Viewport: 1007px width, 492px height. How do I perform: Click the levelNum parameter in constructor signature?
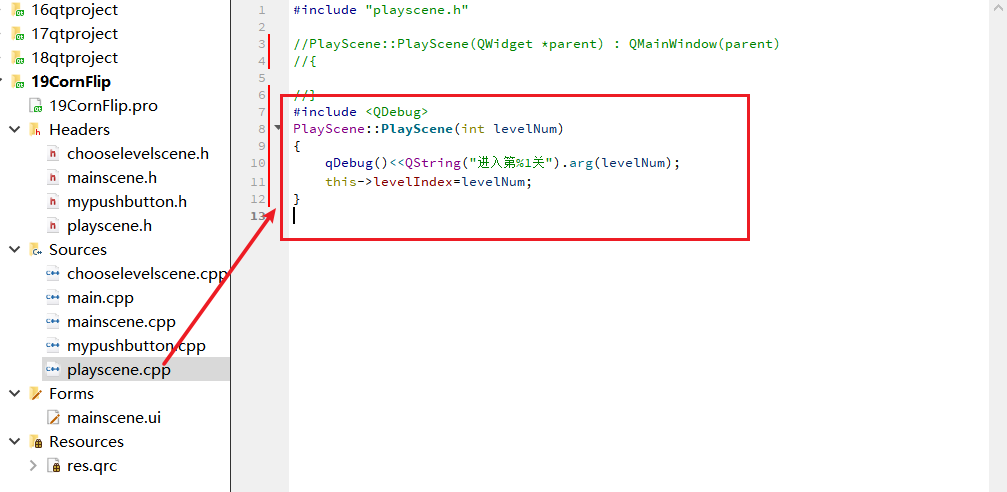click(524, 129)
